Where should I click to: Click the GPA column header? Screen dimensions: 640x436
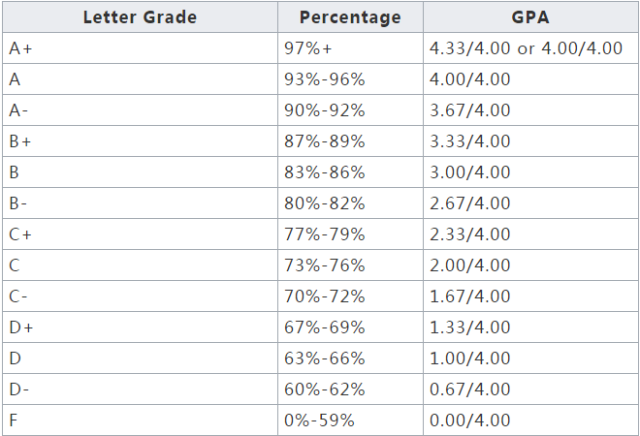(x=531, y=17)
